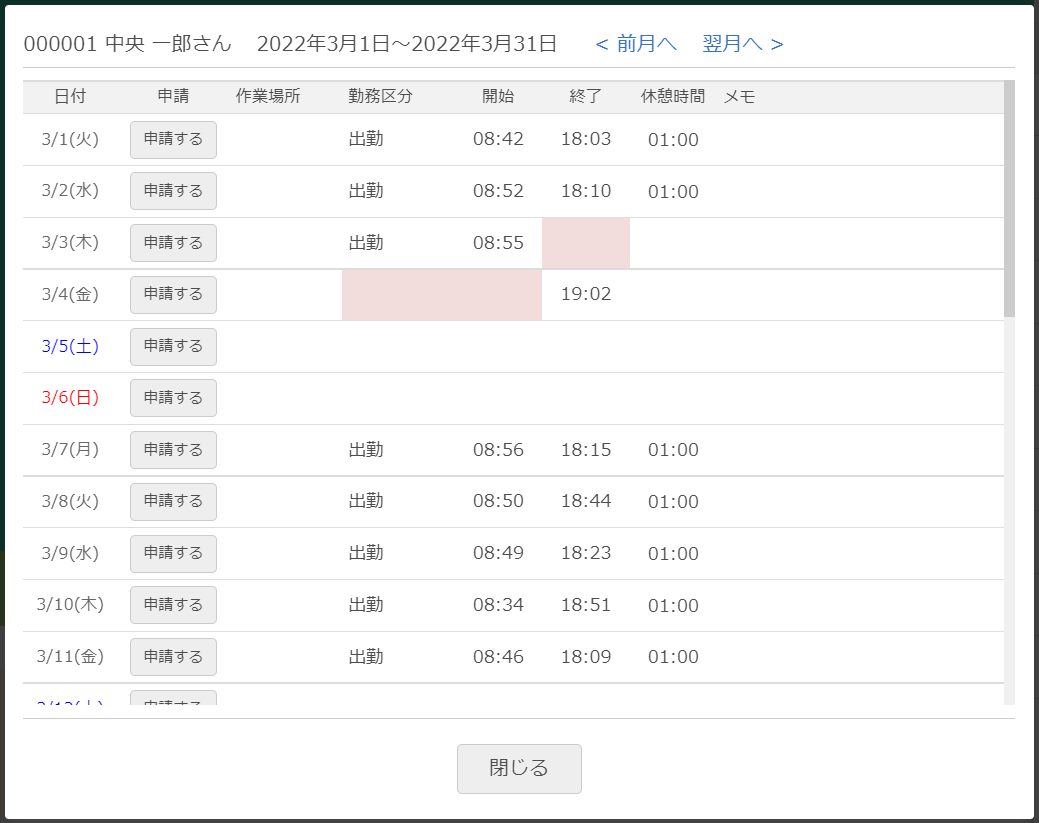
Task: Click the highlighted empty 終了 cell for 3/3
Action: 586,242
